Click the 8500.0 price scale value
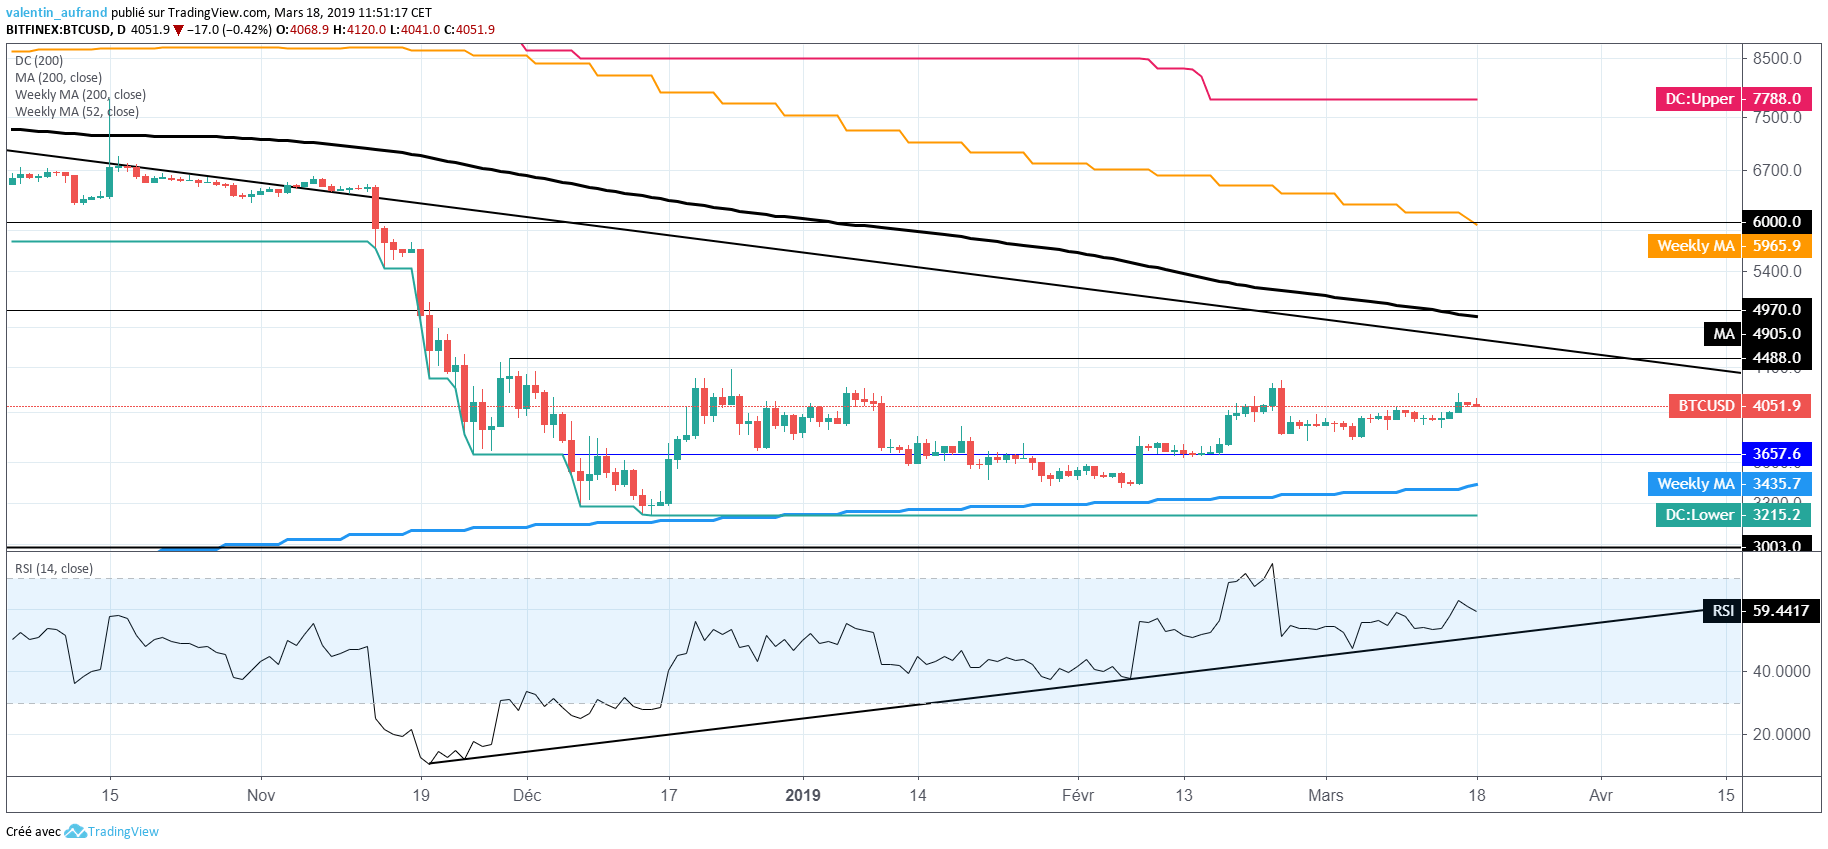The height and width of the screenshot is (849, 1828). click(x=1777, y=59)
